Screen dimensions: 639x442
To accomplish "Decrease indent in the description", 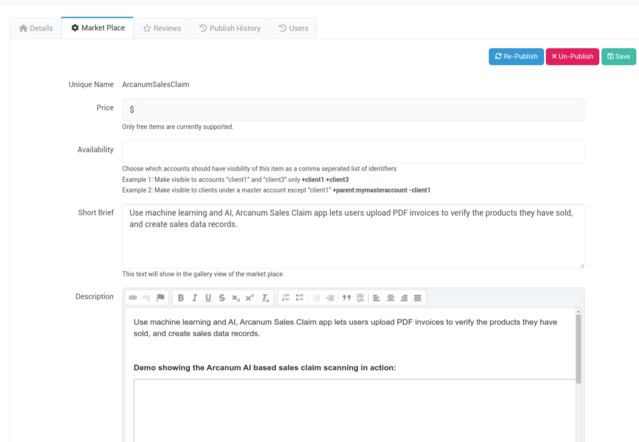I will [x=316, y=298].
